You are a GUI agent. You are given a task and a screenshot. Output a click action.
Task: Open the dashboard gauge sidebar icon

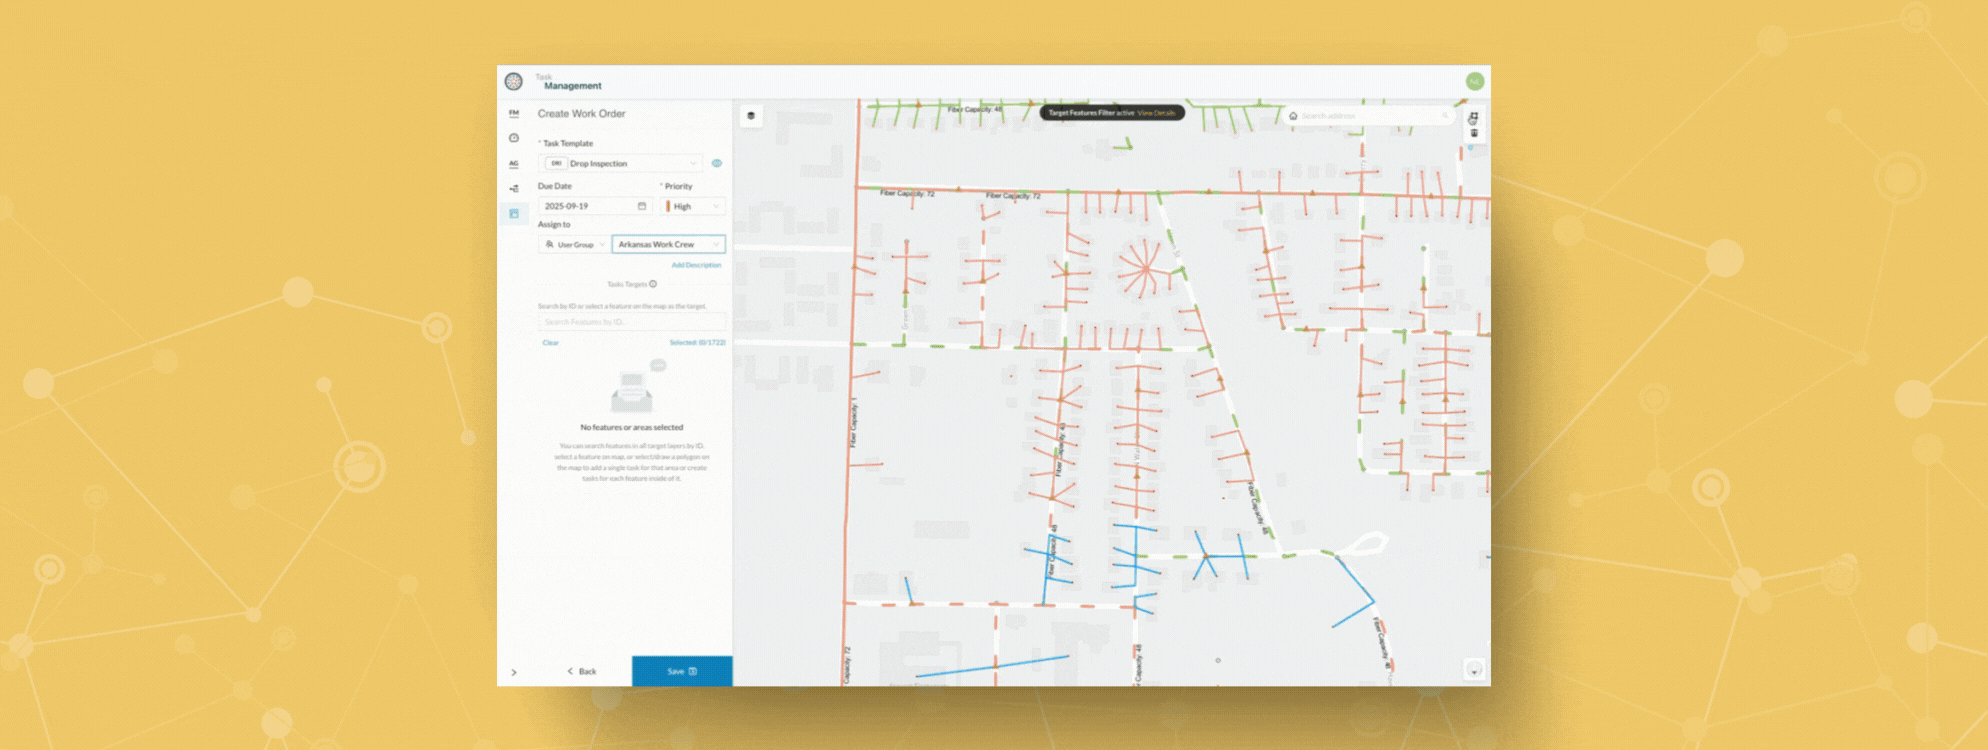514,138
